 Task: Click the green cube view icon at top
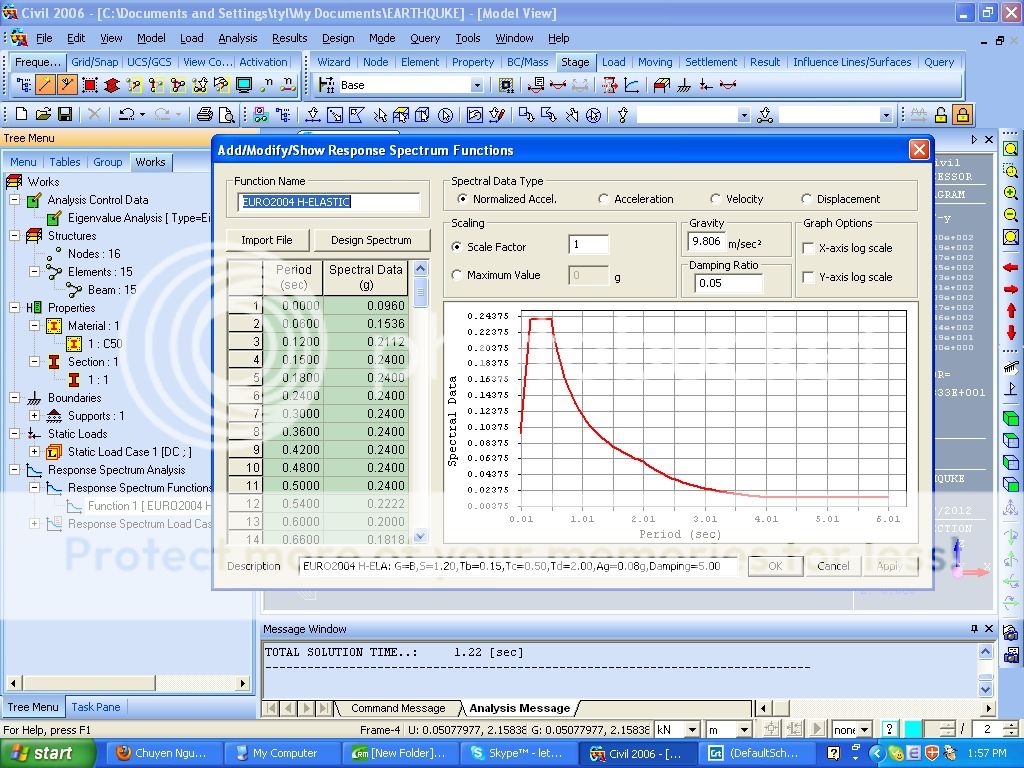[1010, 418]
